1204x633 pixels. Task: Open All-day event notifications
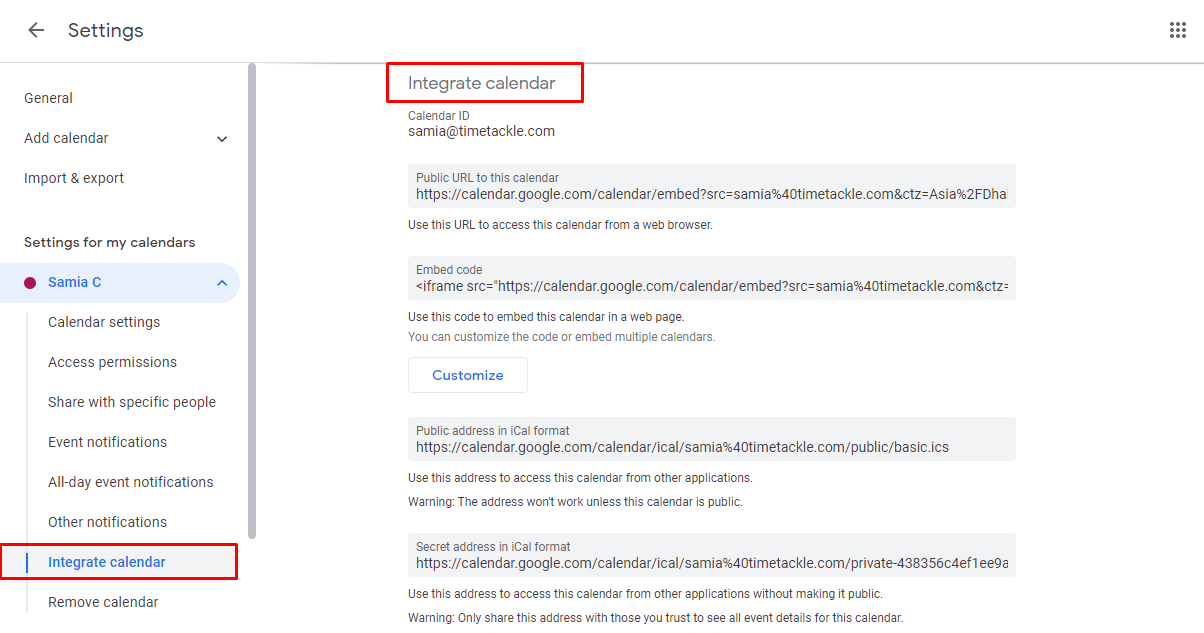[131, 482]
